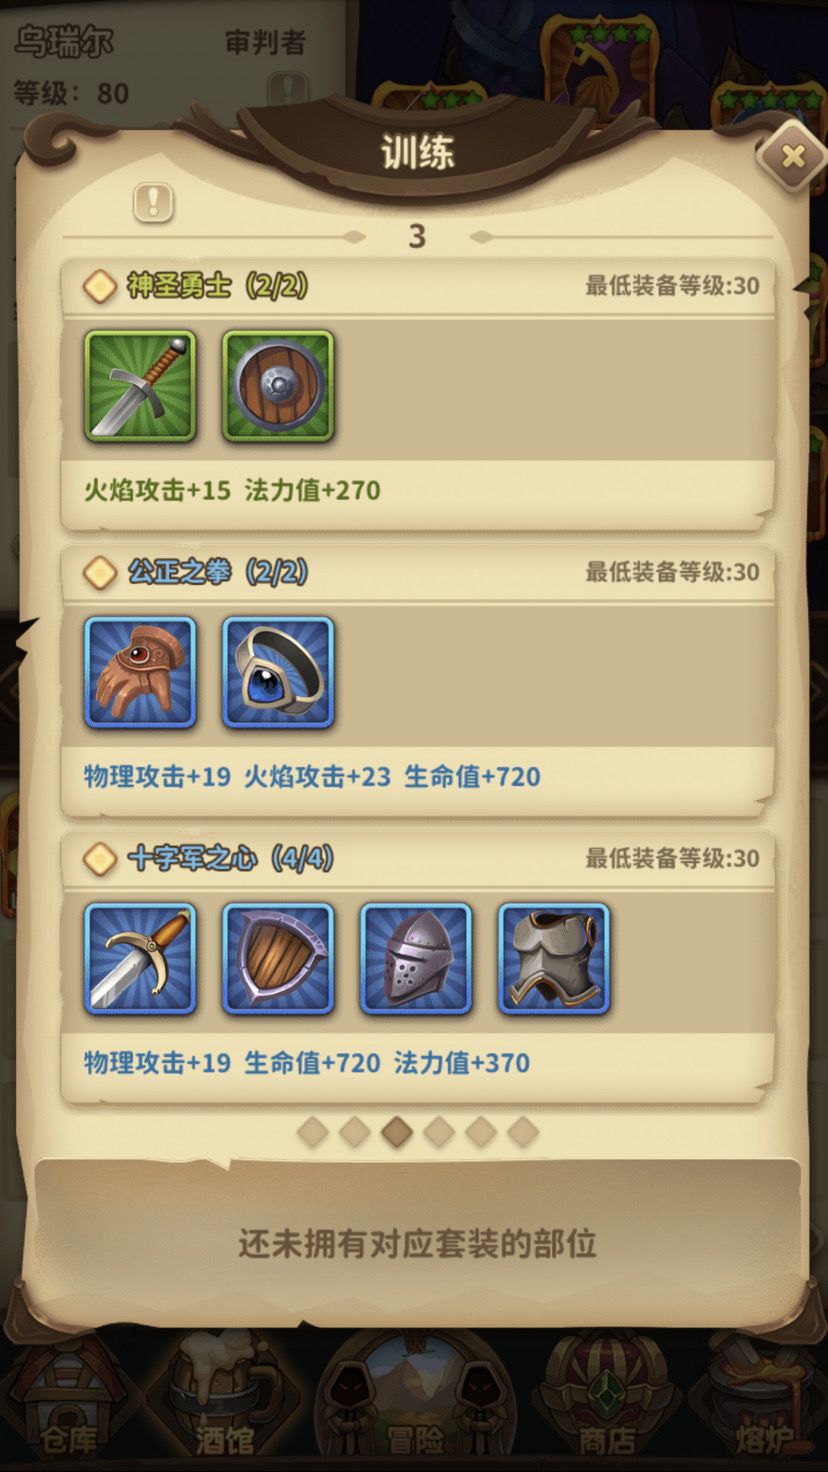Go to the first page dot
This screenshot has height=1472, width=828.
tap(313, 1132)
